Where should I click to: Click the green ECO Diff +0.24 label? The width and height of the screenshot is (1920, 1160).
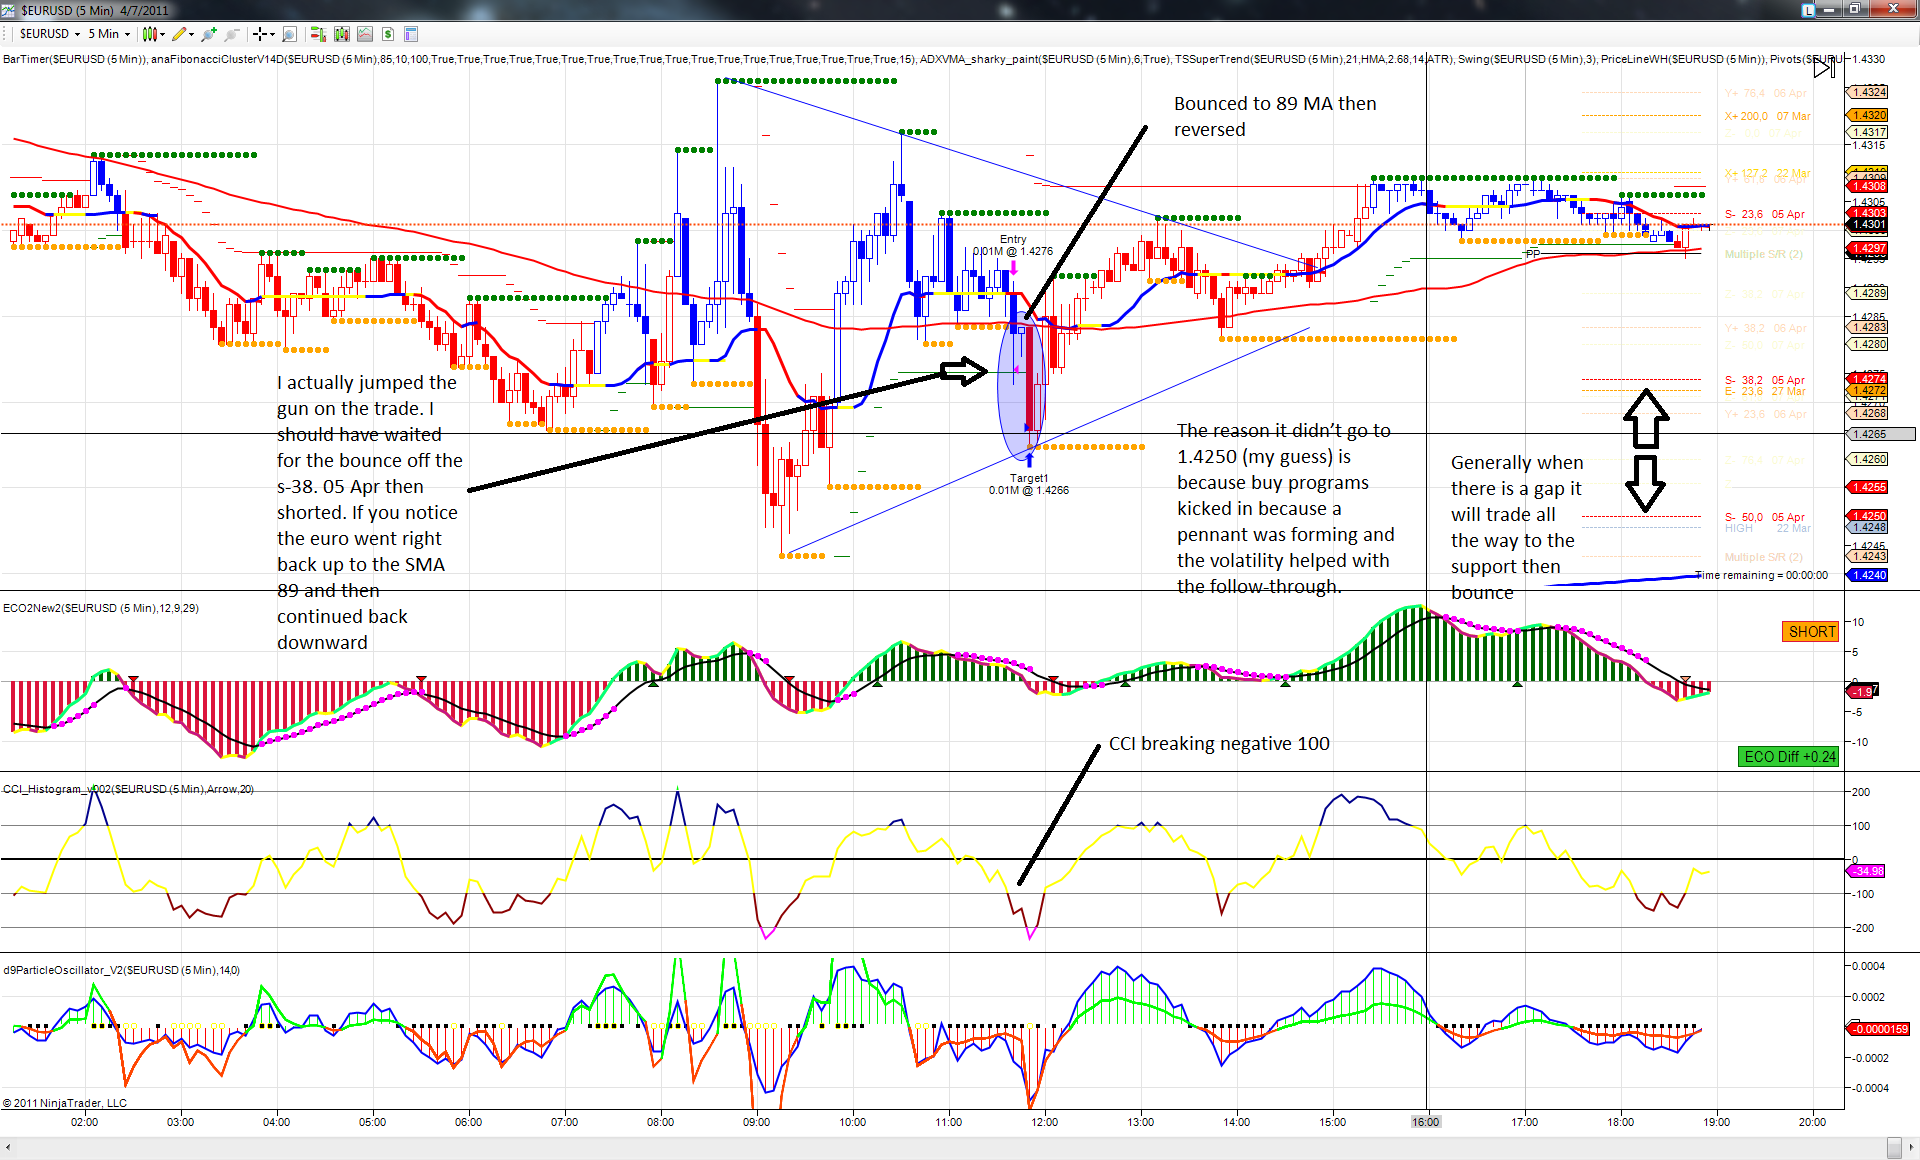coord(1790,757)
